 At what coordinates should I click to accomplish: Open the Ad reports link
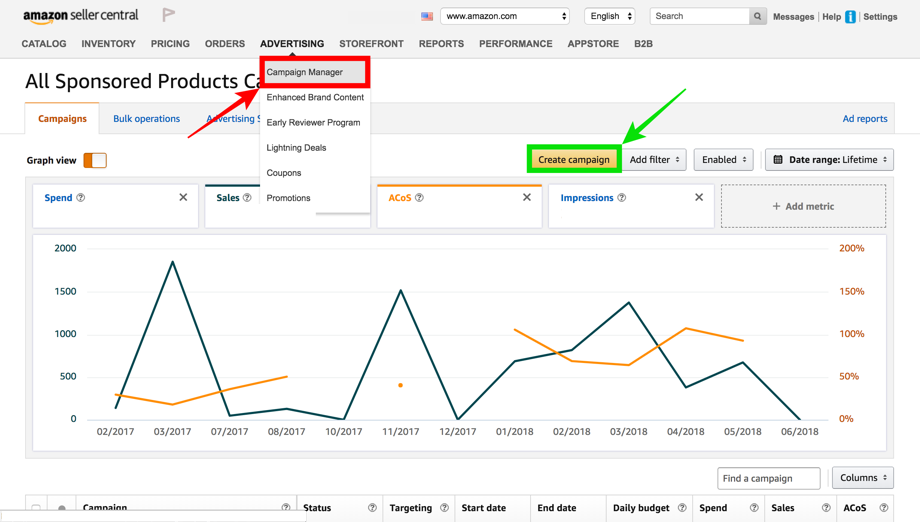click(x=864, y=119)
